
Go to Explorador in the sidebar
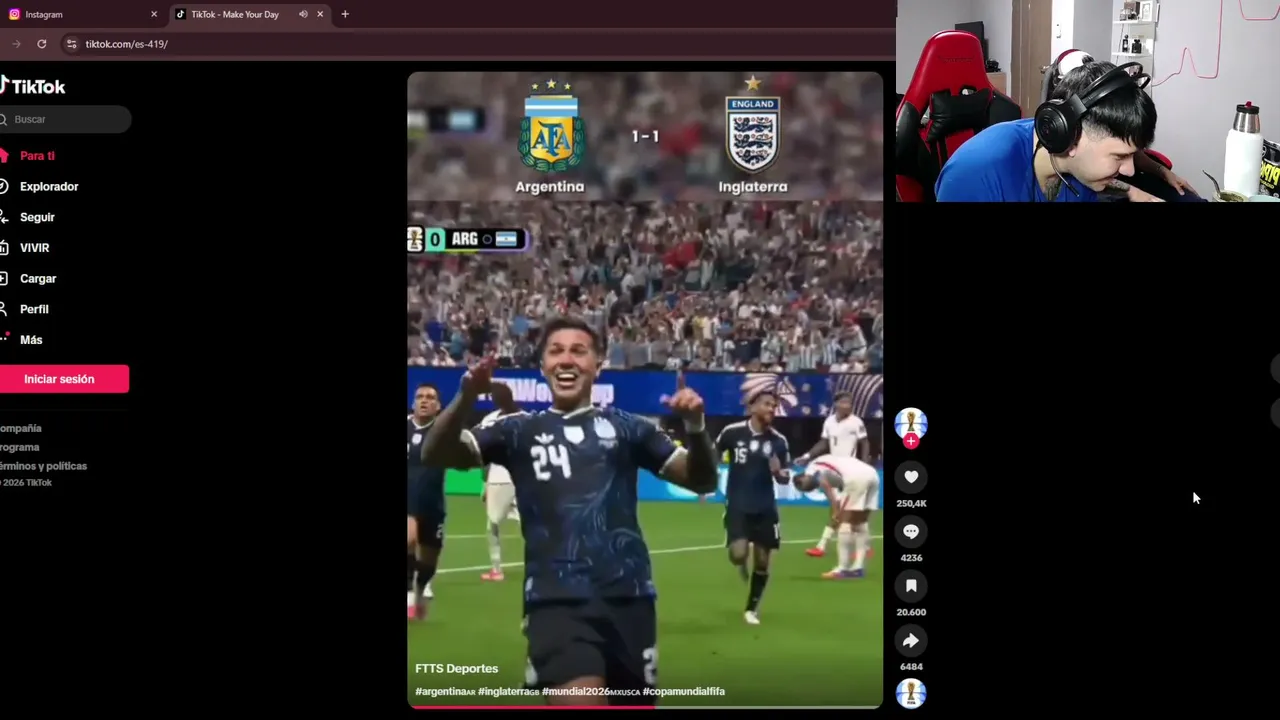coord(49,187)
